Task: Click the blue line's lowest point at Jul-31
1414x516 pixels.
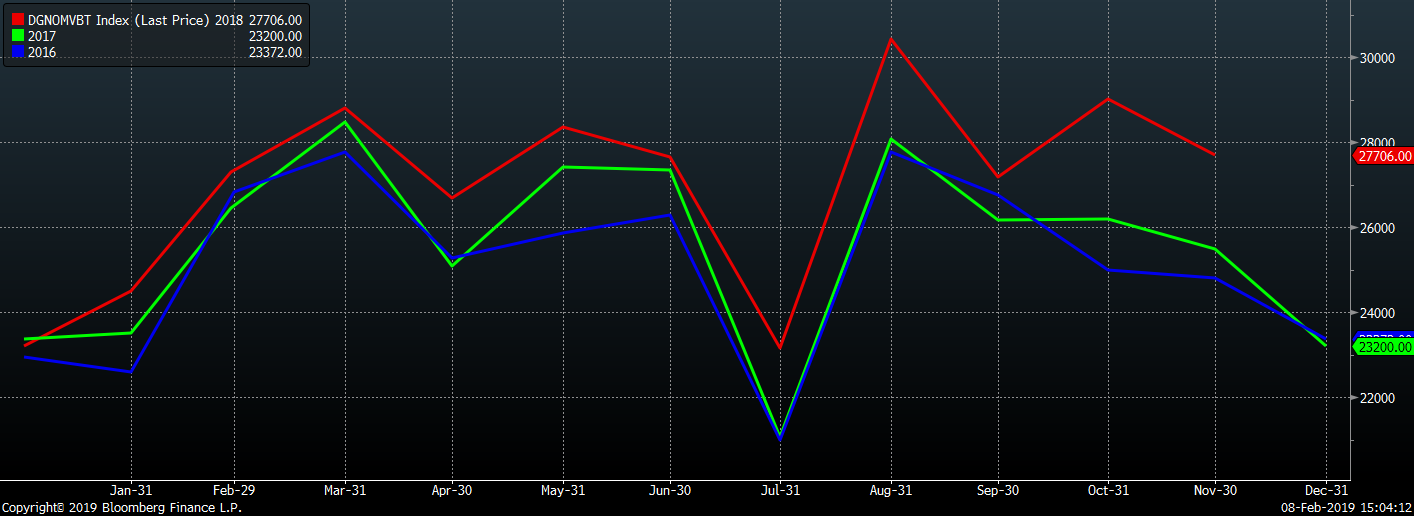Action: pyautogui.click(x=779, y=438)
